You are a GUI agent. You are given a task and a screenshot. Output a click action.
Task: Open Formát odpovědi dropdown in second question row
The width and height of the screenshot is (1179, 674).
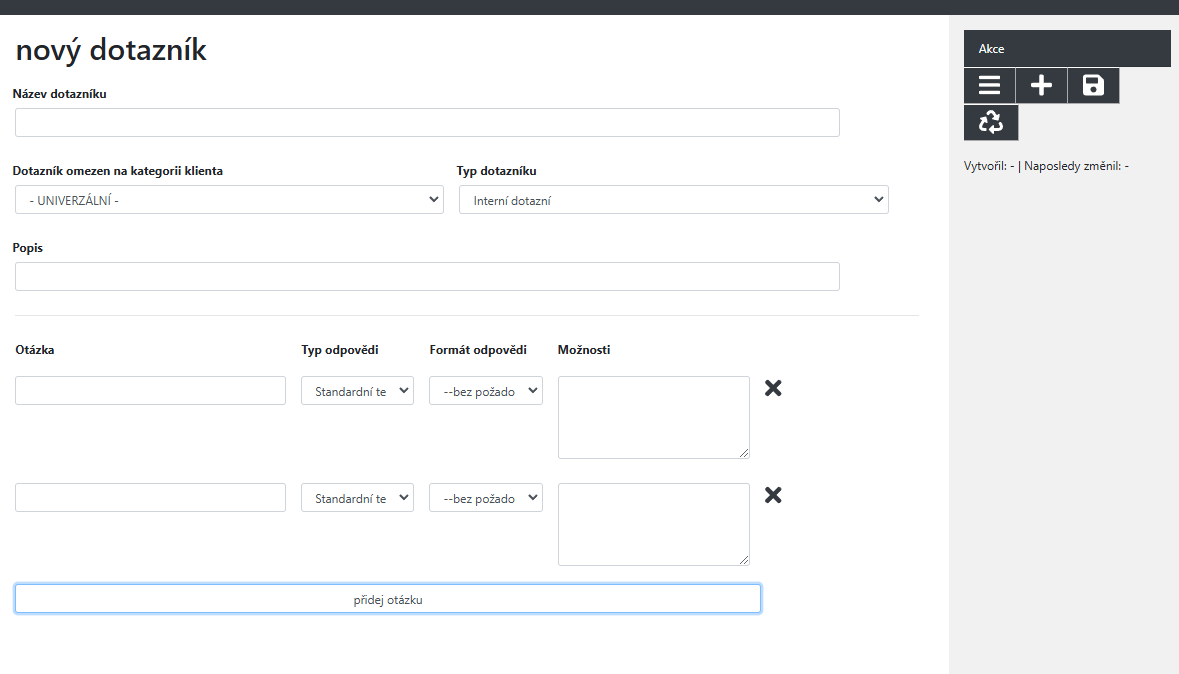pos(486,498)
